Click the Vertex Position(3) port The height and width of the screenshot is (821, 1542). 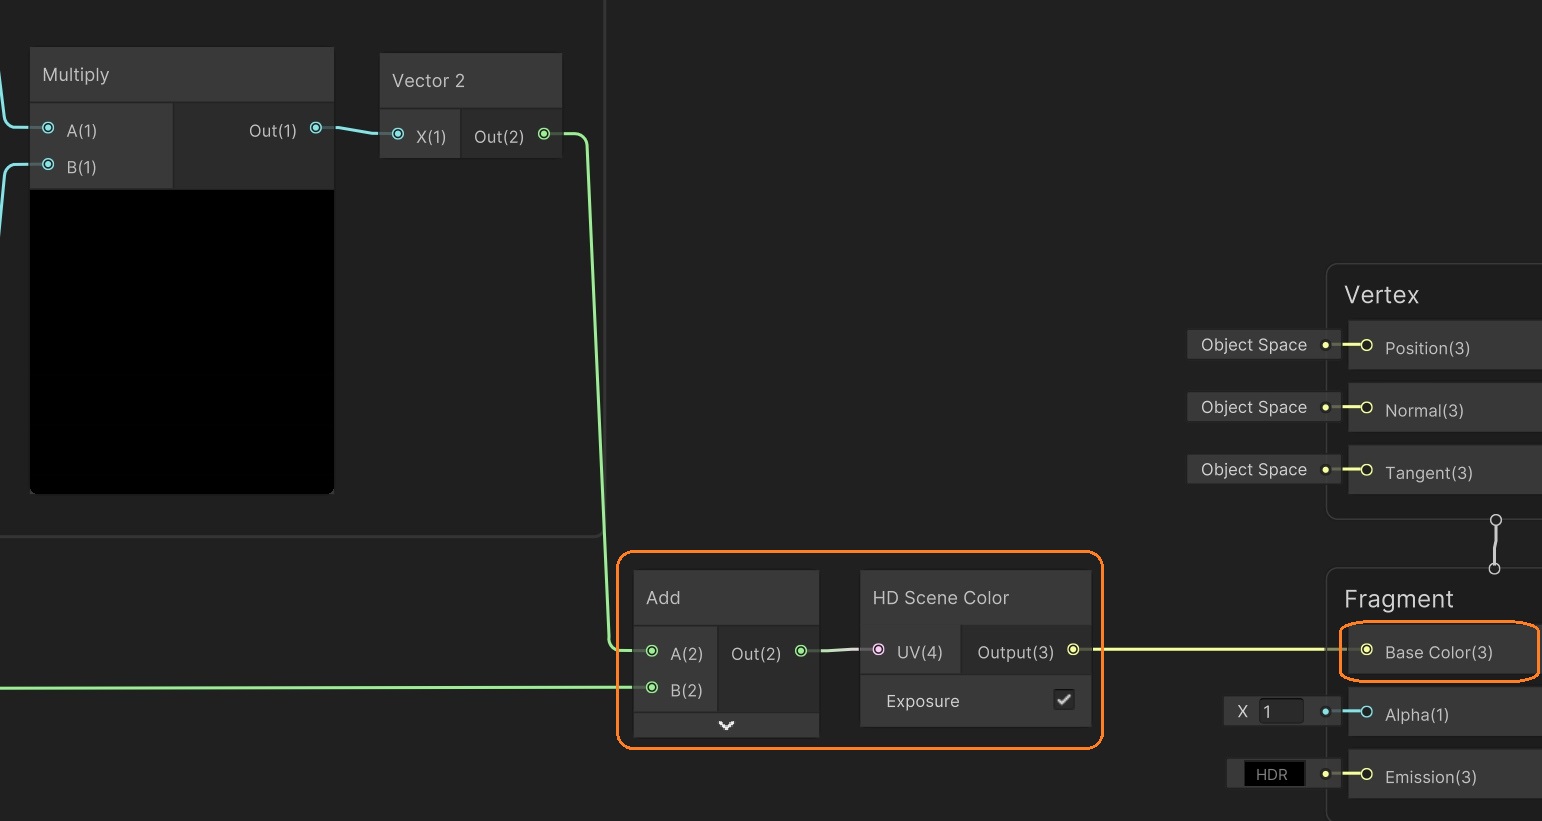1367,345
